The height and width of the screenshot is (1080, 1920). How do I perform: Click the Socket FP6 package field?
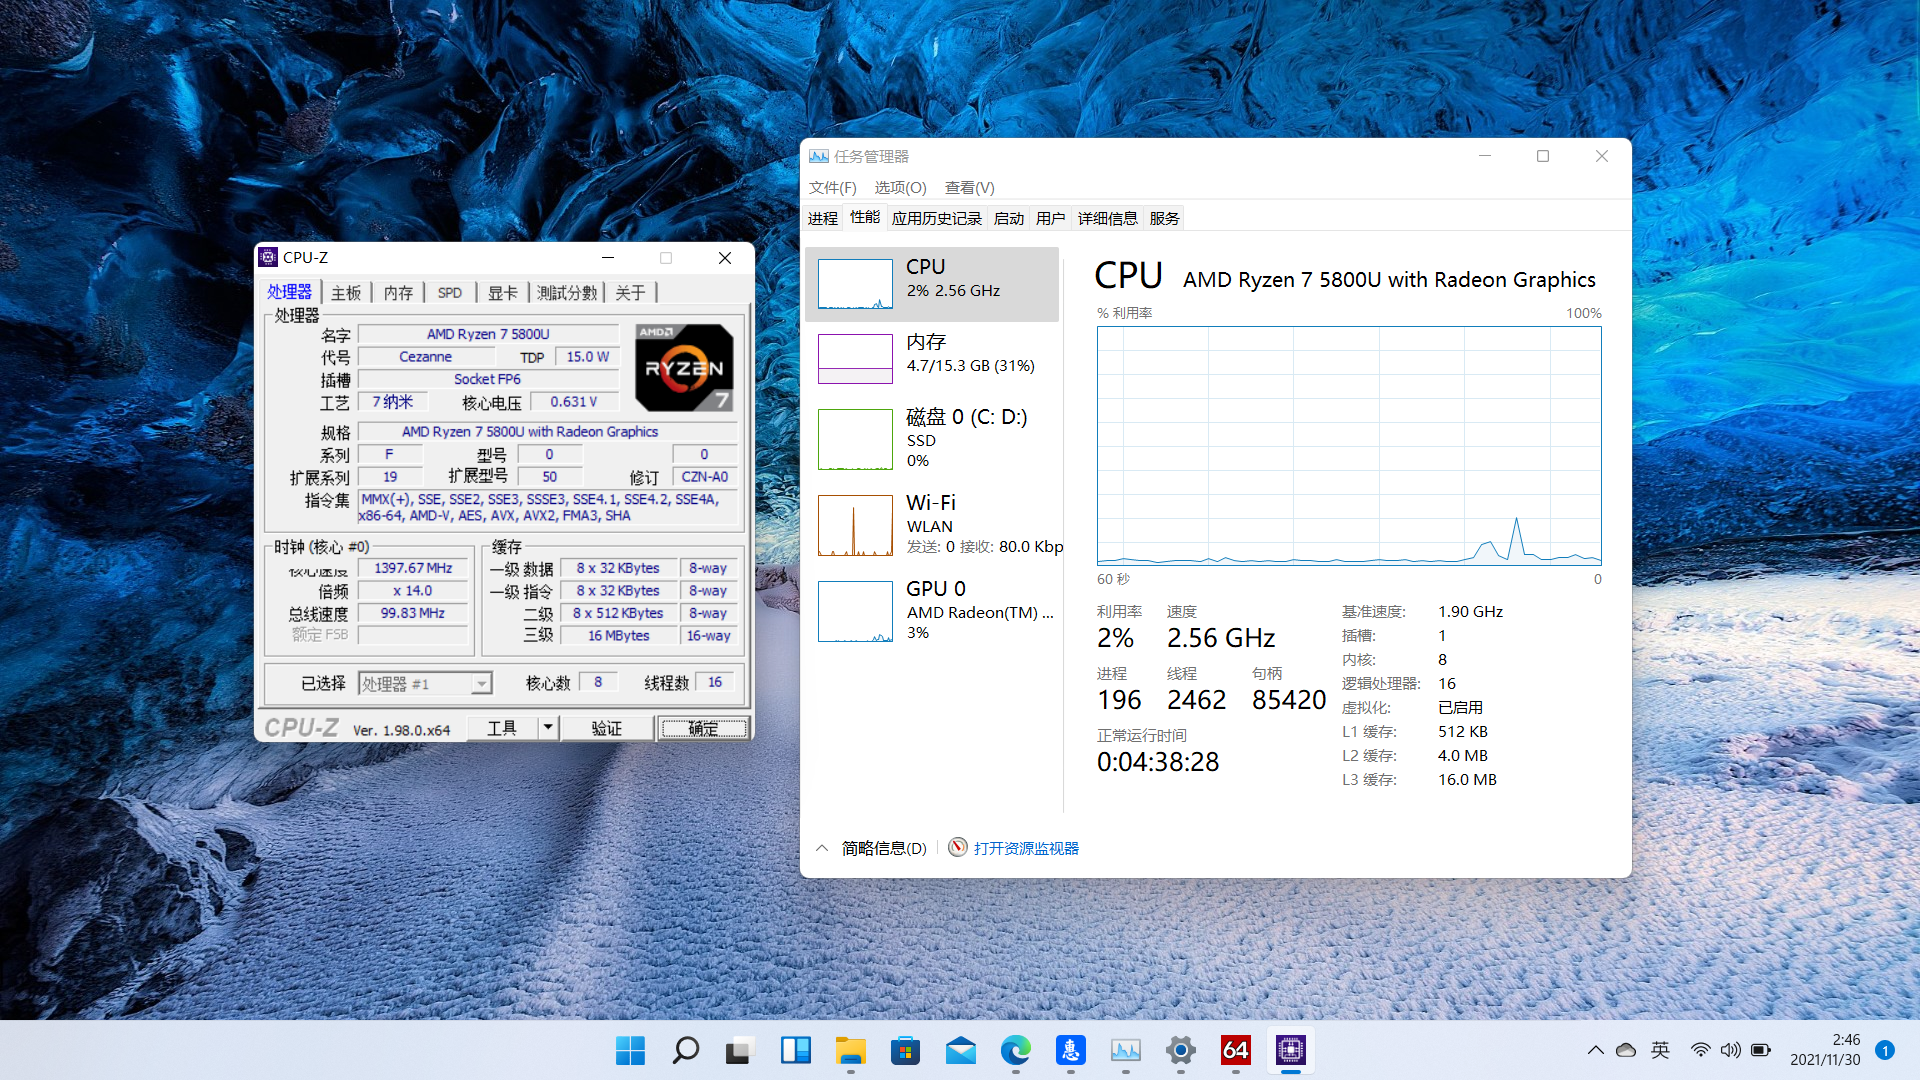[x=488, y=379]
